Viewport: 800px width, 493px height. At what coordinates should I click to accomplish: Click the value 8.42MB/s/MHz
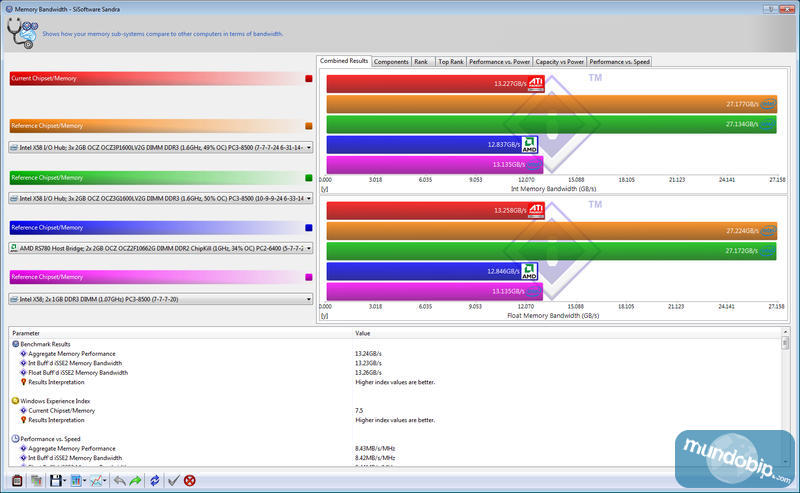tap(375, 458)
